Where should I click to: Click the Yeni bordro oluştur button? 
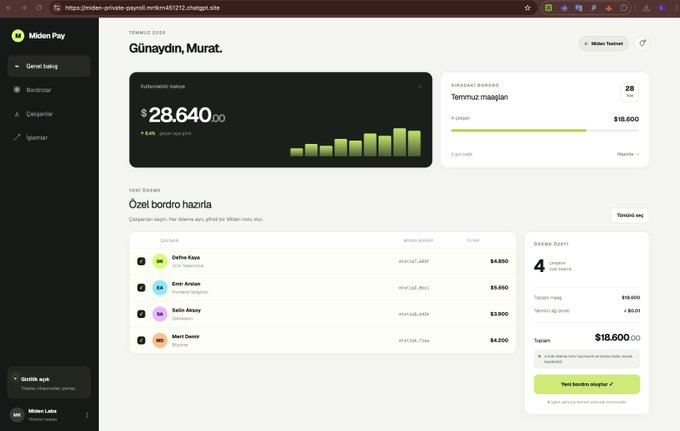pyautogui.click(x=587, y=384)
